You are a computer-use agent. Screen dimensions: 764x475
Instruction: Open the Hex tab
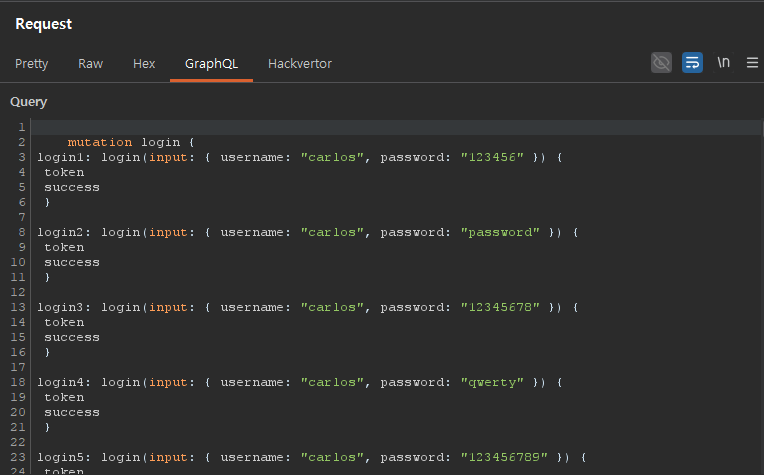pyautogui.click(x=144, y=64)
